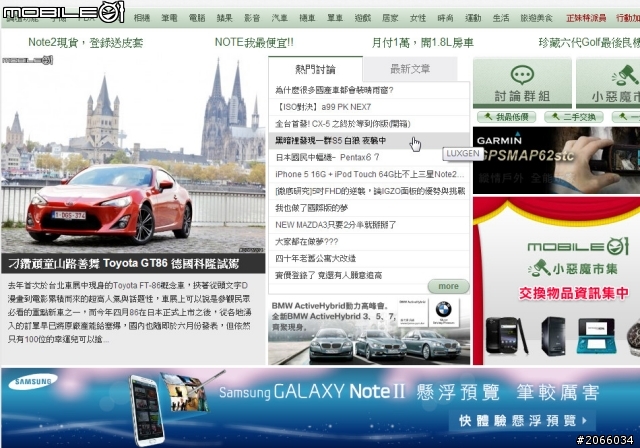Click the 交換物品資訊集中 text in the market banner
This screenshot has height=448, width=640.
(573, 293)
